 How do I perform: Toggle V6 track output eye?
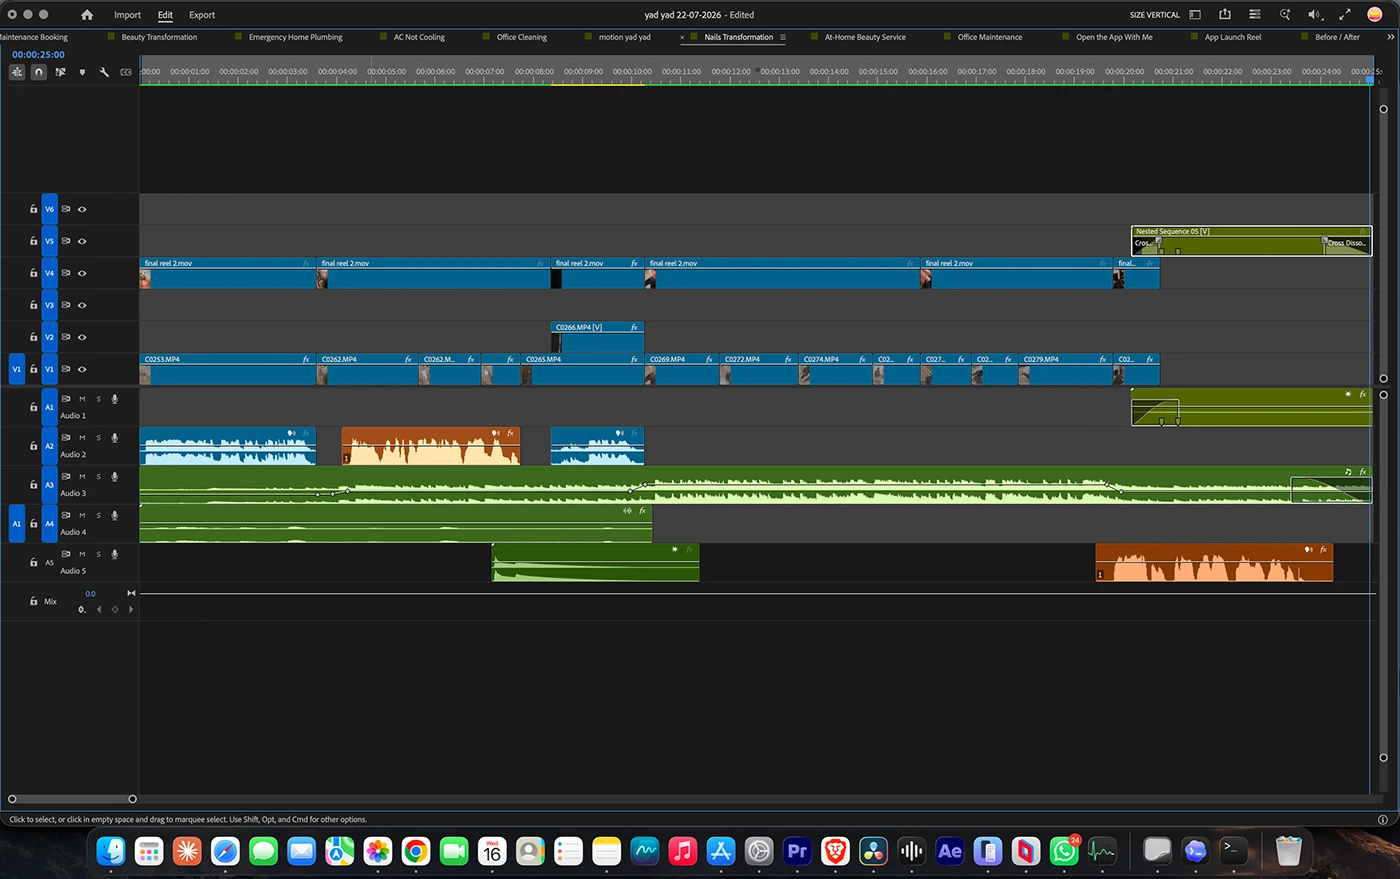[x=82, y=209]
